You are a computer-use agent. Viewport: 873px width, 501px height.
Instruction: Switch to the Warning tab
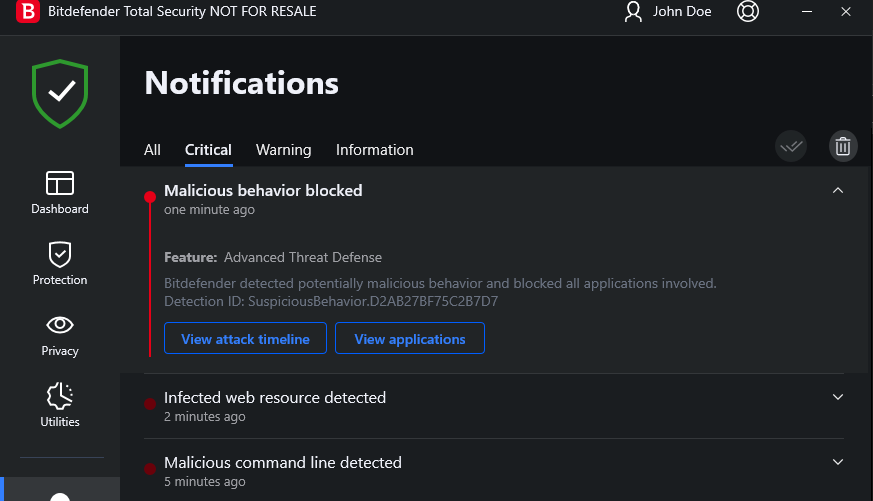(283, 150)
